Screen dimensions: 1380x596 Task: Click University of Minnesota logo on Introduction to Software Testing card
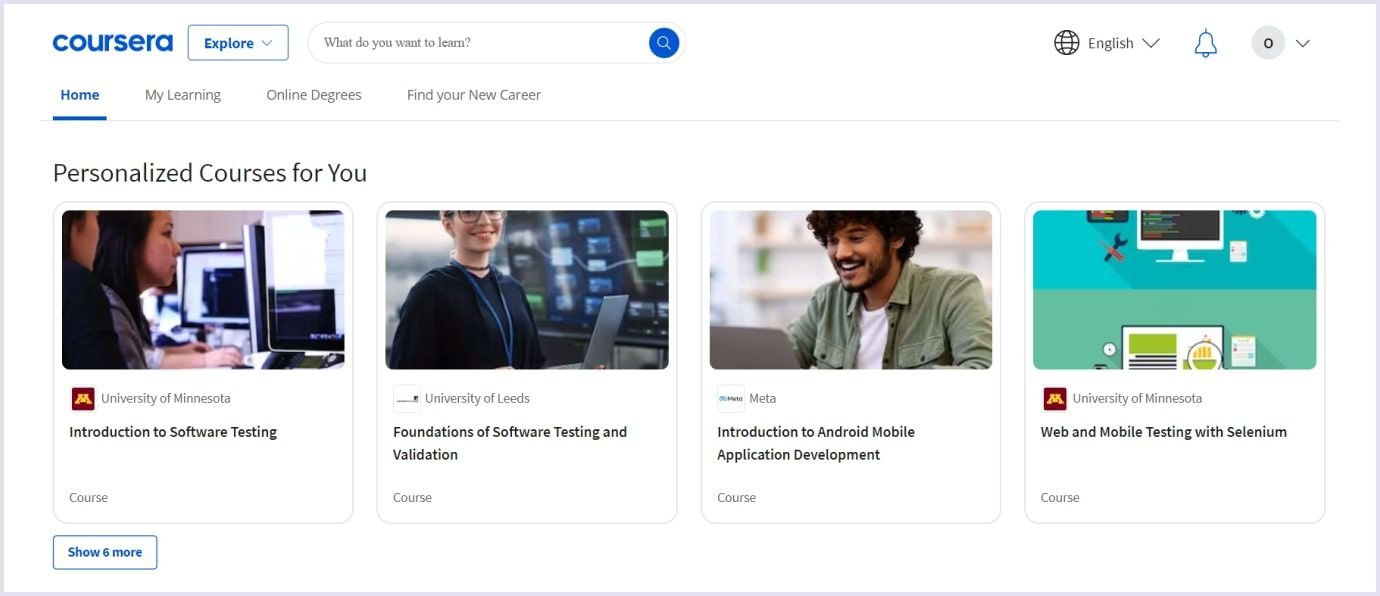[83, 399]
